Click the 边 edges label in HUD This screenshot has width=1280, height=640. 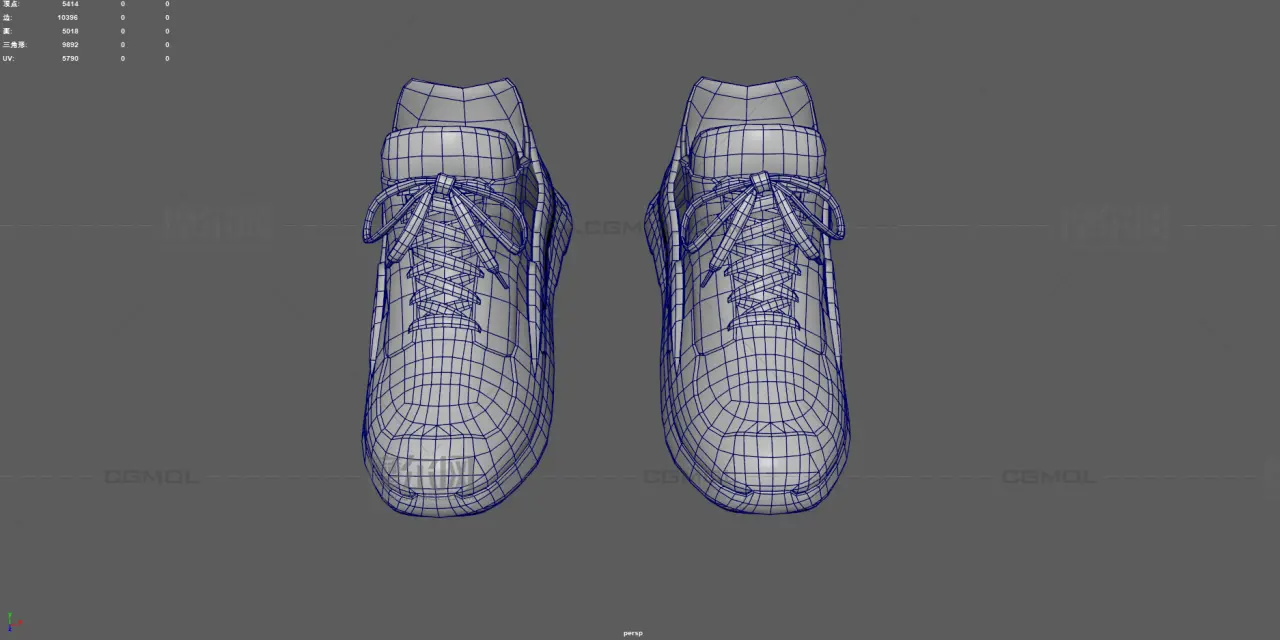(x=7, y=18)
